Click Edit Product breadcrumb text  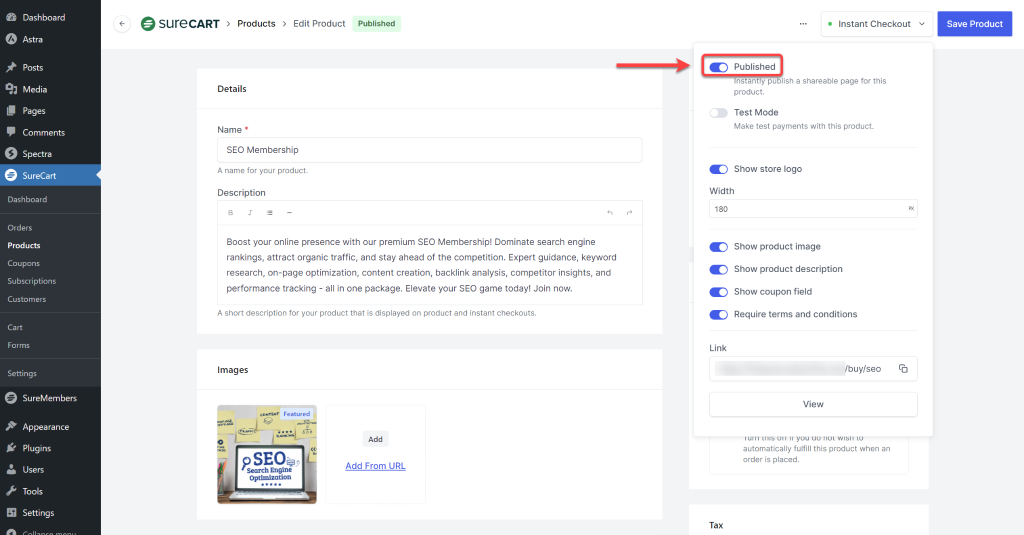319,24
